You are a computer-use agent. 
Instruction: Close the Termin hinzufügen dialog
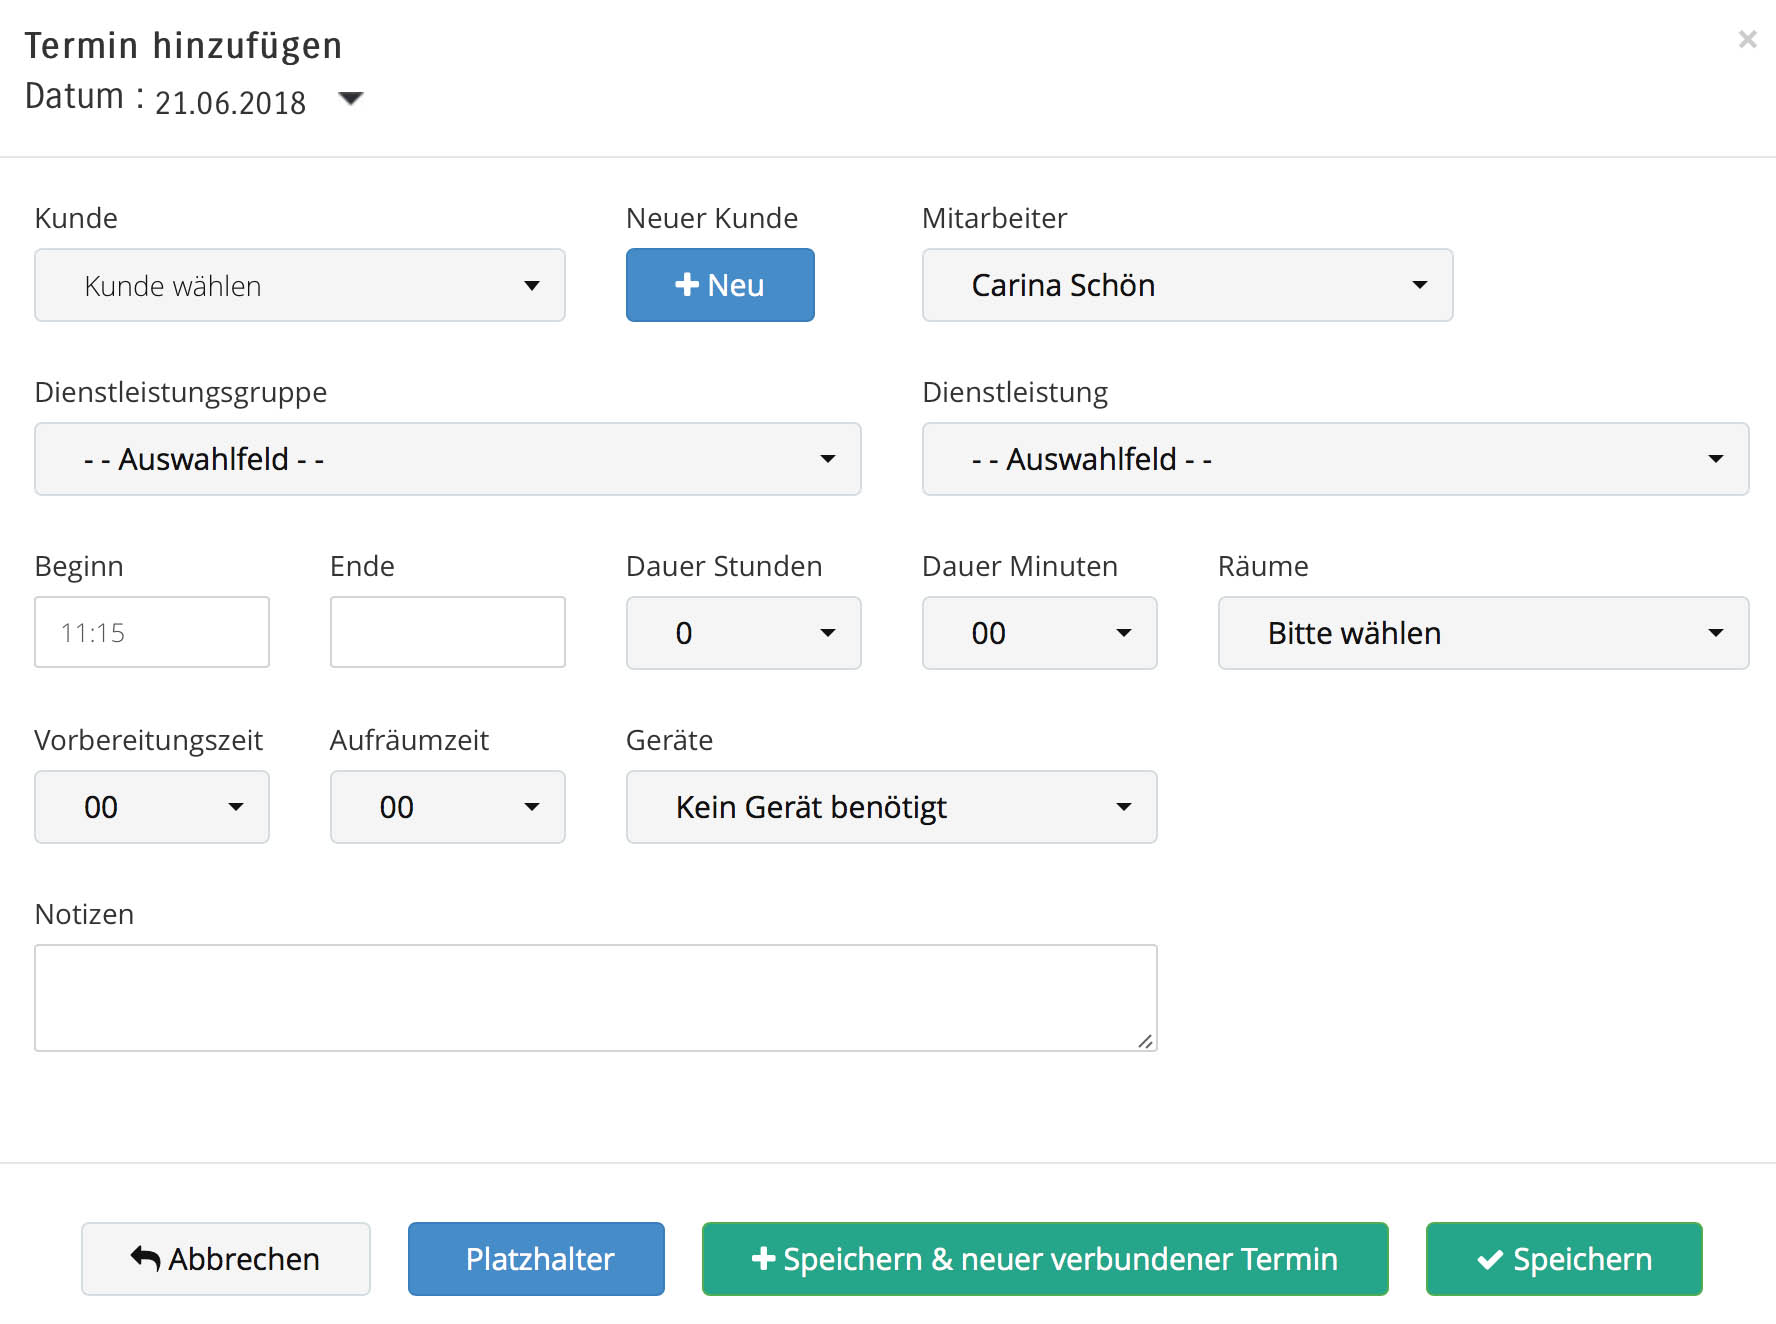click(1747, 39)
